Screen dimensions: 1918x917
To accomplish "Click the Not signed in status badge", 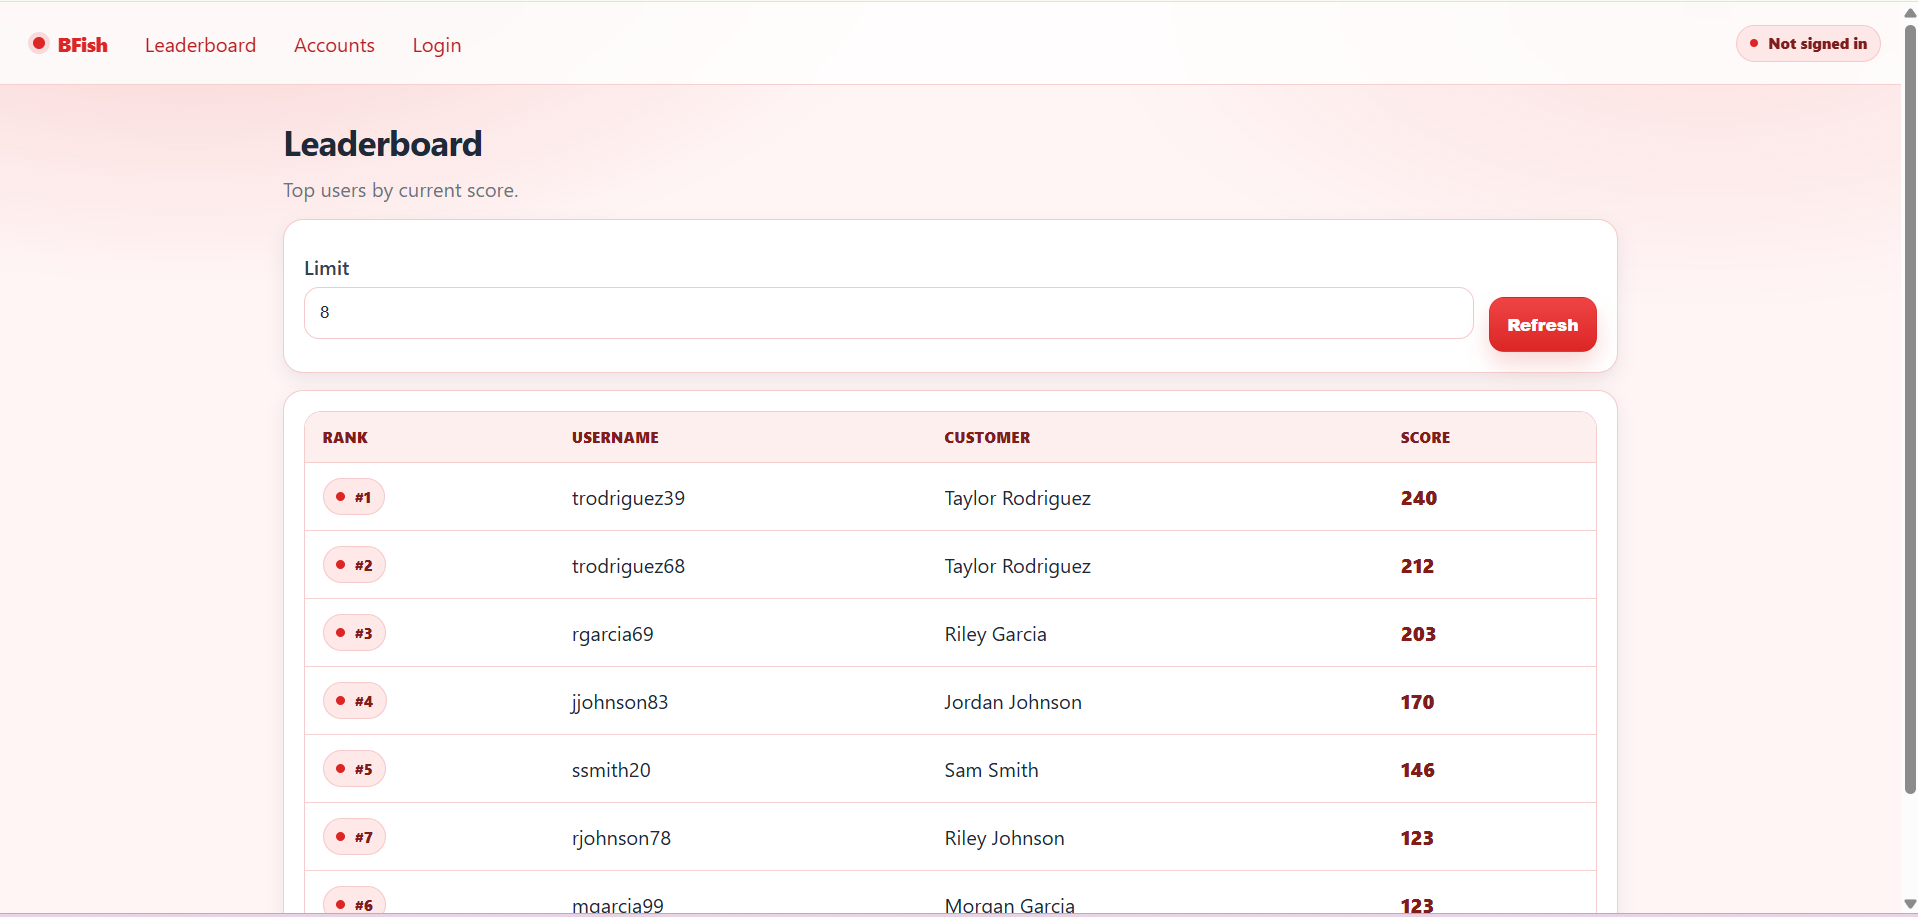I will (1808, 44).
